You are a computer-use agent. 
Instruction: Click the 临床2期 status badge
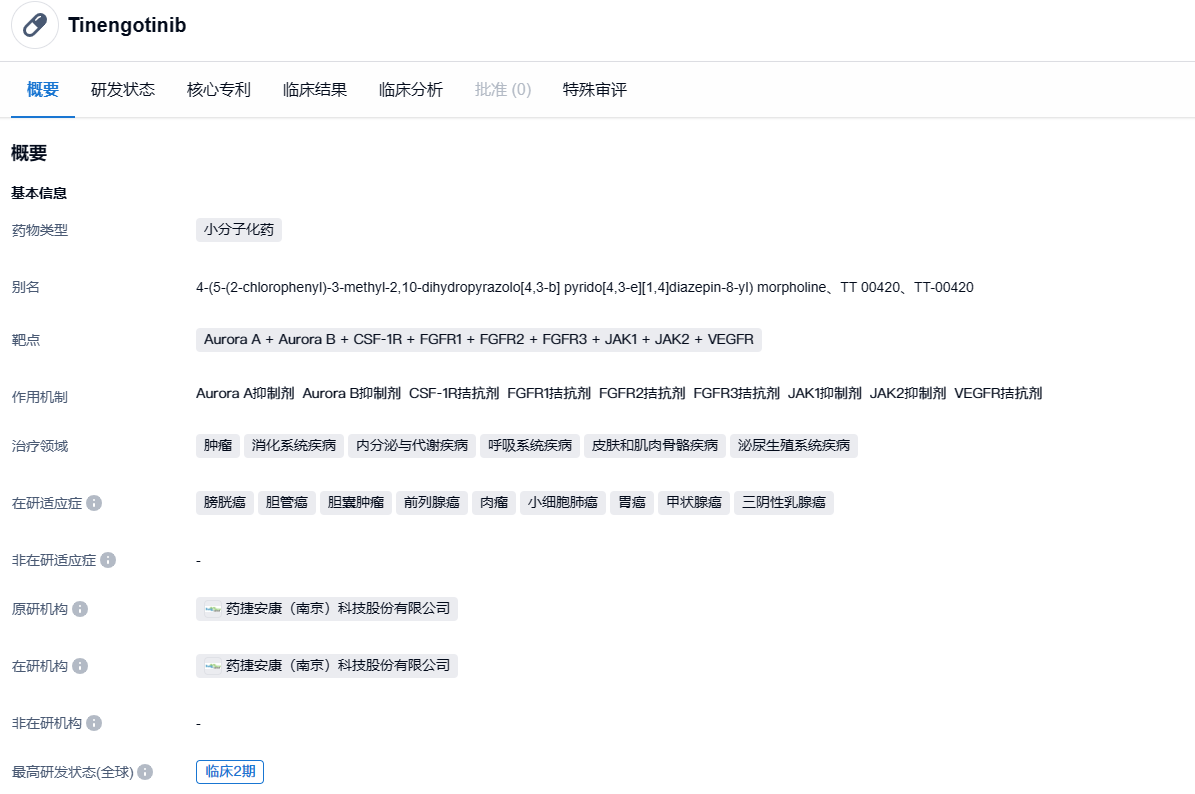[x=230, y=772]
